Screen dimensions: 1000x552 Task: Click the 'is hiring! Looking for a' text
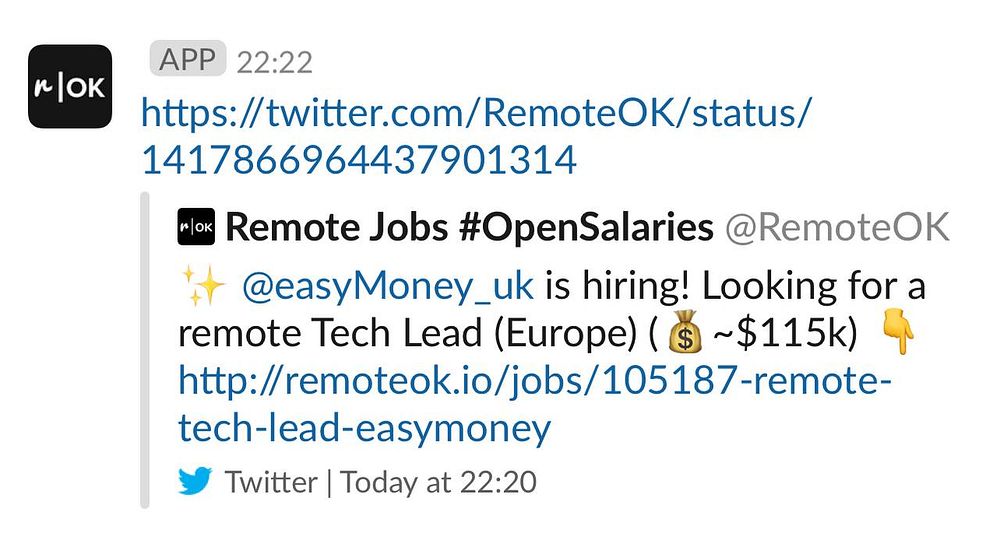coord(735,288)
